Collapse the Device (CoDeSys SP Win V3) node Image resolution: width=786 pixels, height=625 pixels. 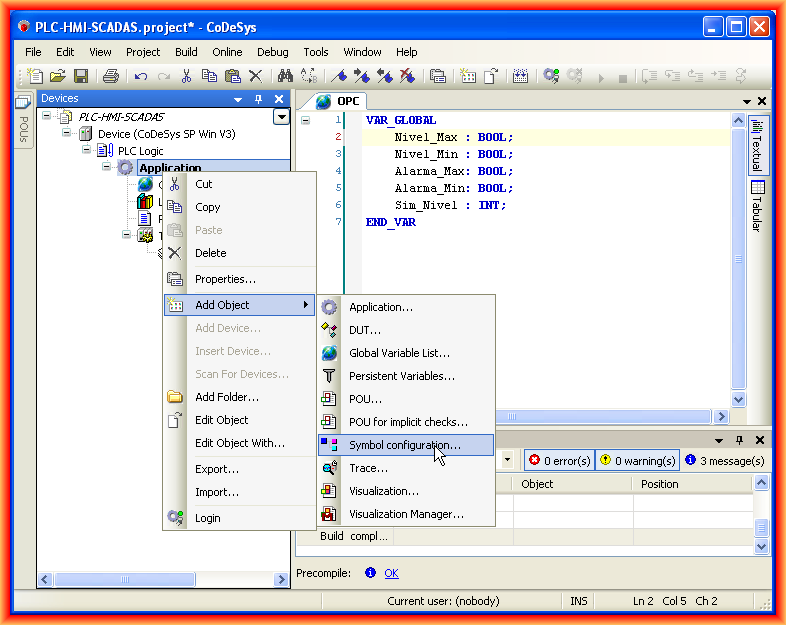[67, 134]
